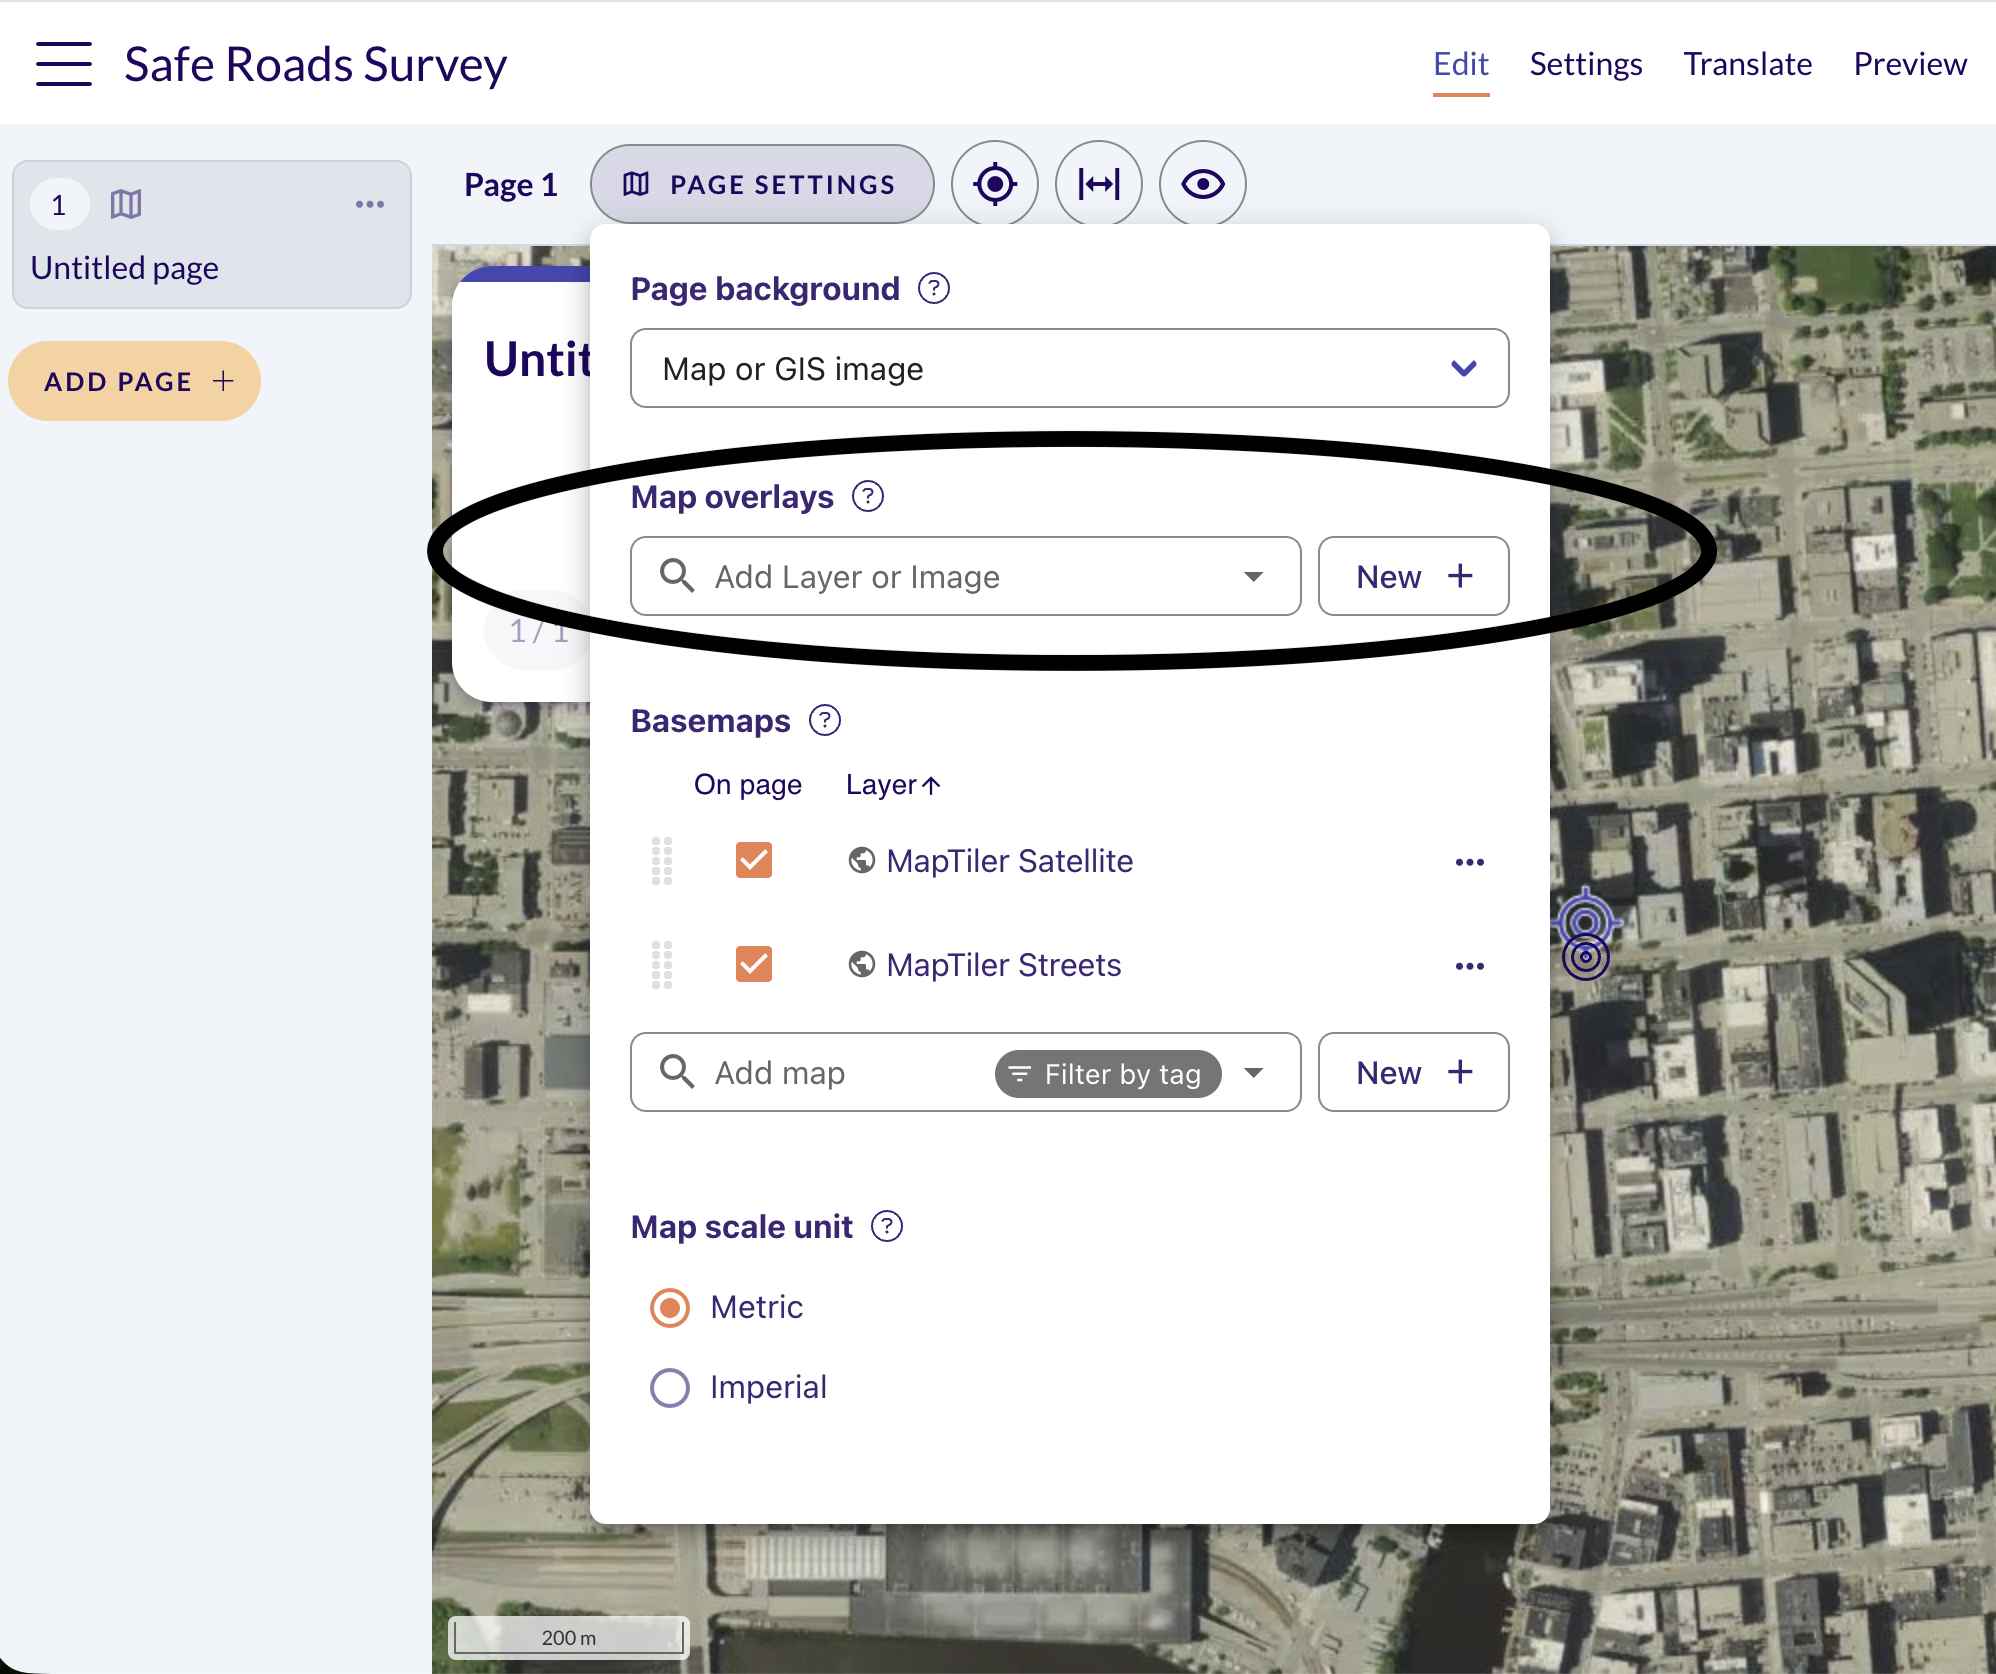The image size is (1996, 1674).
Task: Focus the Add Layer or Image field
Action: pyautogui.click(x=966, y=576)
